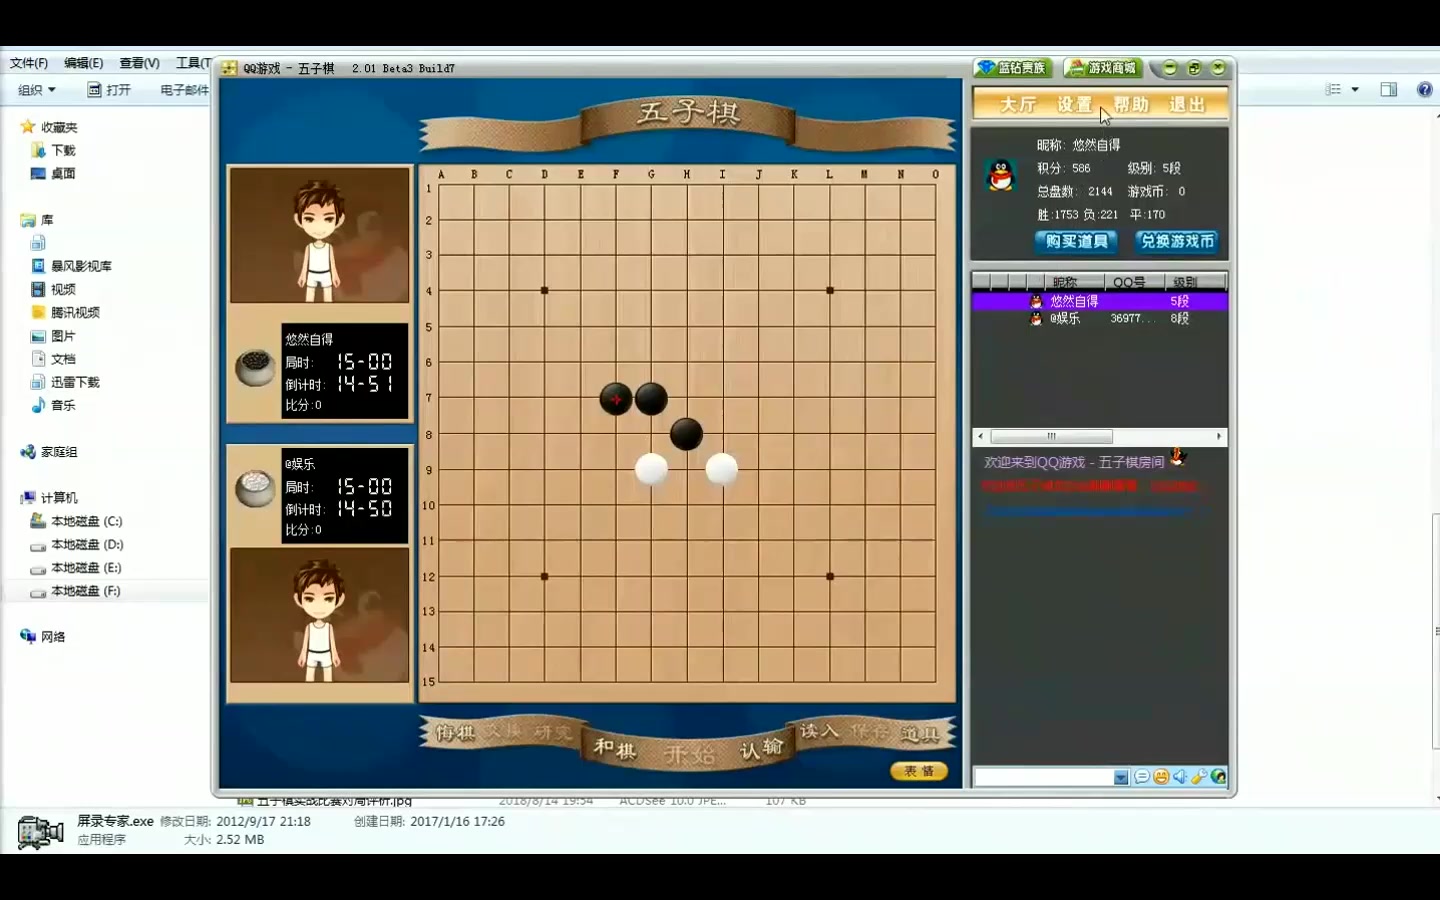
Task: Open the 帮助 help menu
Action: coord(1131,105)
